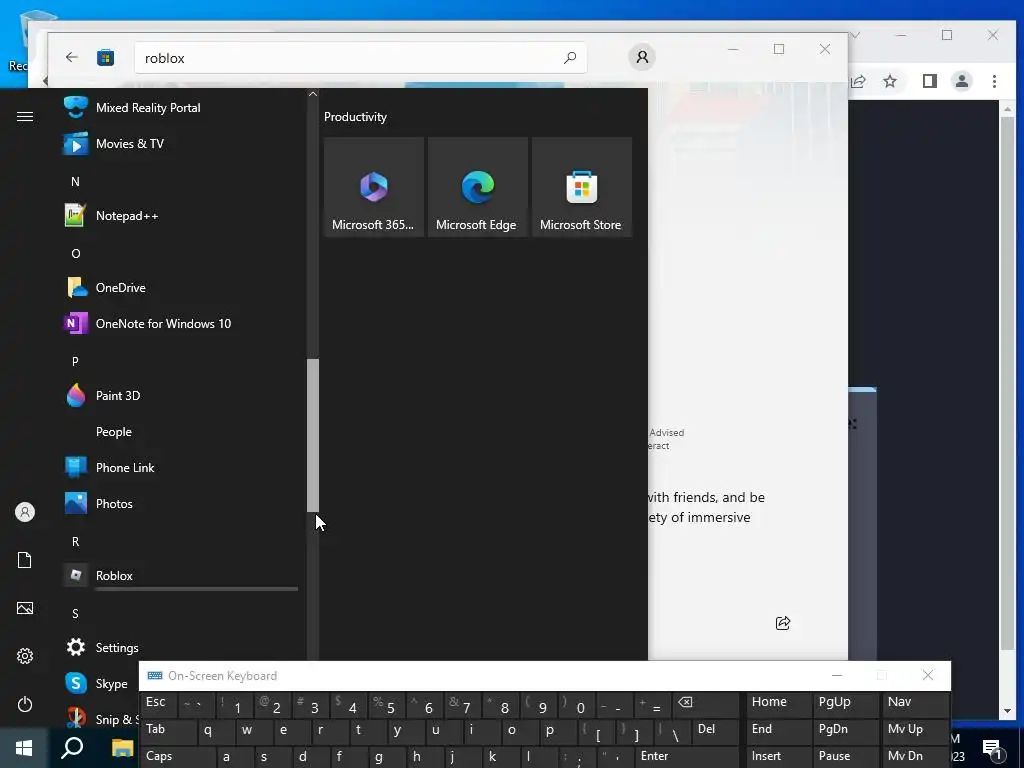1024x768 pixels.
Task: Open Documents from Start sidebar
Action: click(x=25, y=560)
